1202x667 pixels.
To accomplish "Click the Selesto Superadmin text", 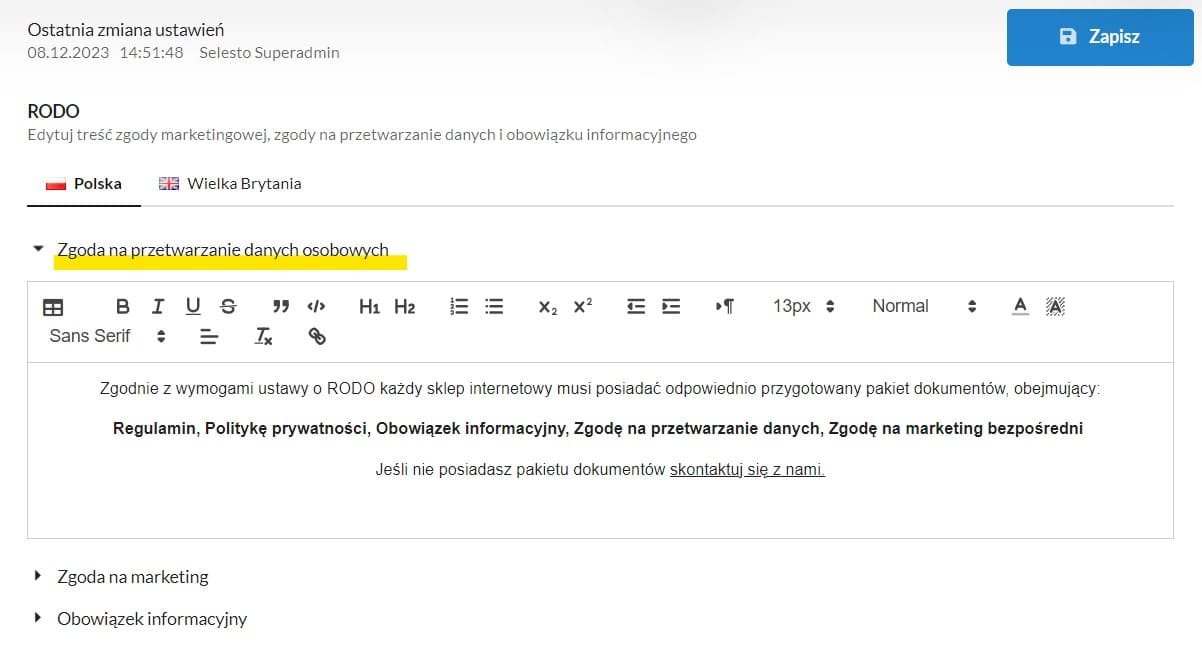I will coord(270,53).
